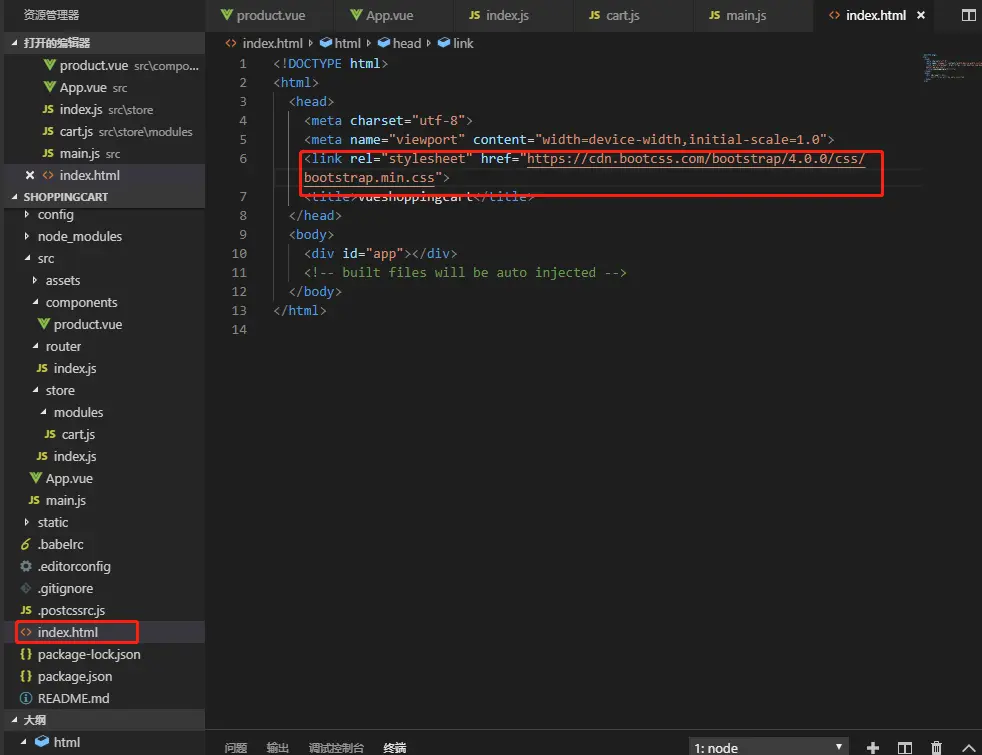Maximize the panel with up chevron

(968, 747)
